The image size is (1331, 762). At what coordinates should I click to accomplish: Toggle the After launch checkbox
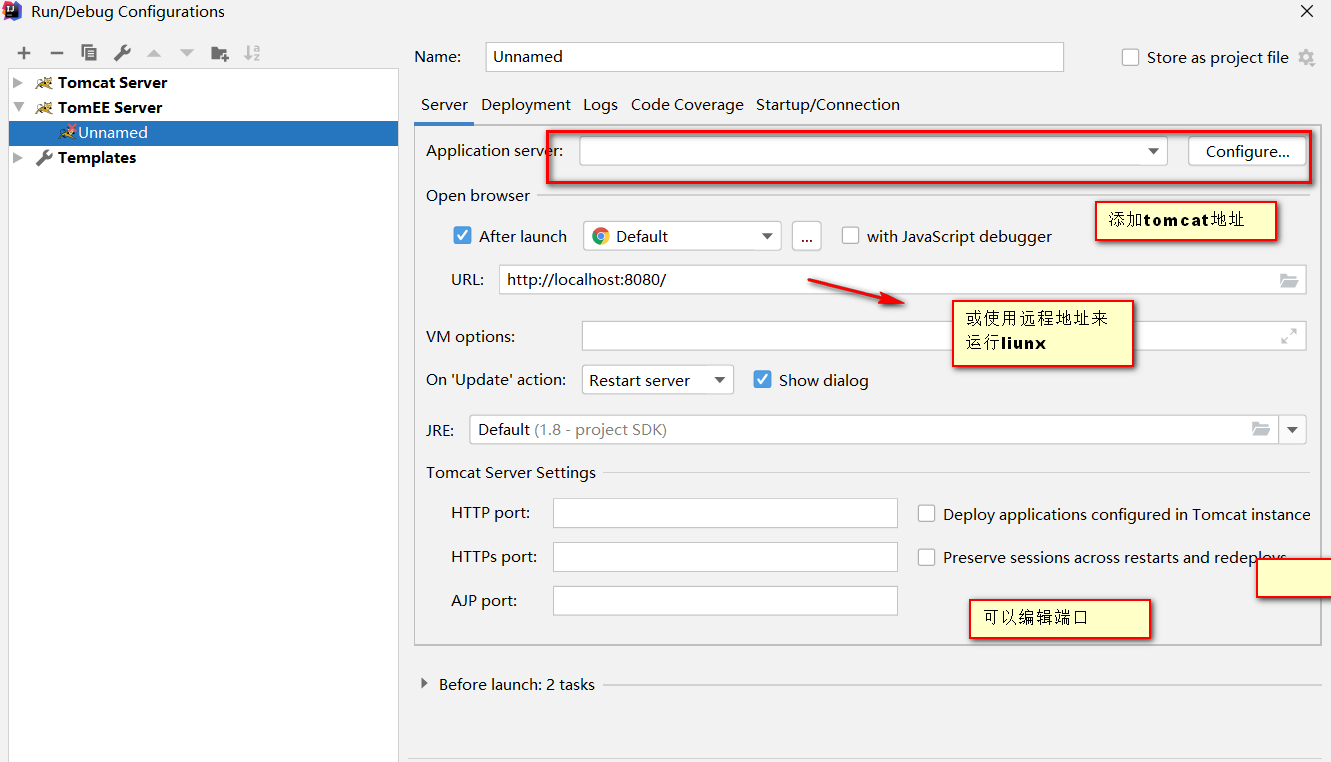pos(462,236)
